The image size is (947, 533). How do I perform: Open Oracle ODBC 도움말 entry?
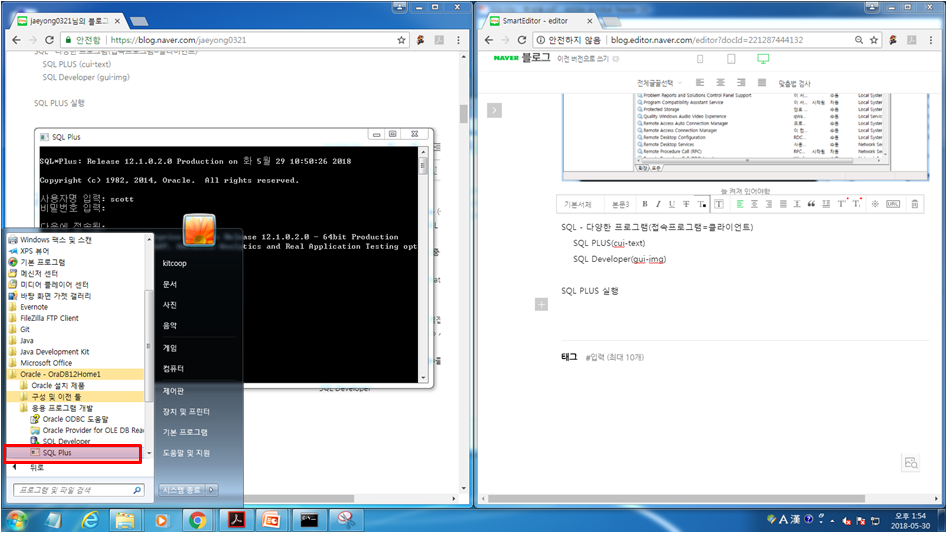(x=75, y=419)
